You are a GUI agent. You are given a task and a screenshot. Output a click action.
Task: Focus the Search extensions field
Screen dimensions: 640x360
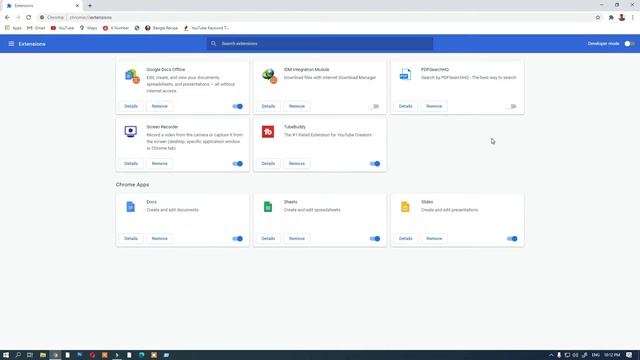(320, 44)
